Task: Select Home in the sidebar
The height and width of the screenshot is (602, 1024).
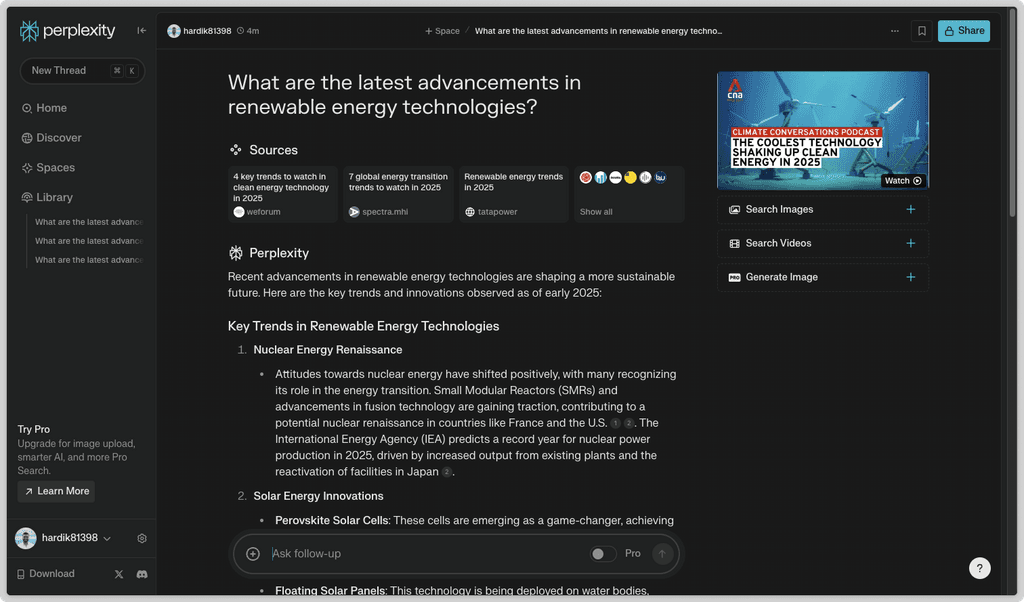Action: 51,108
